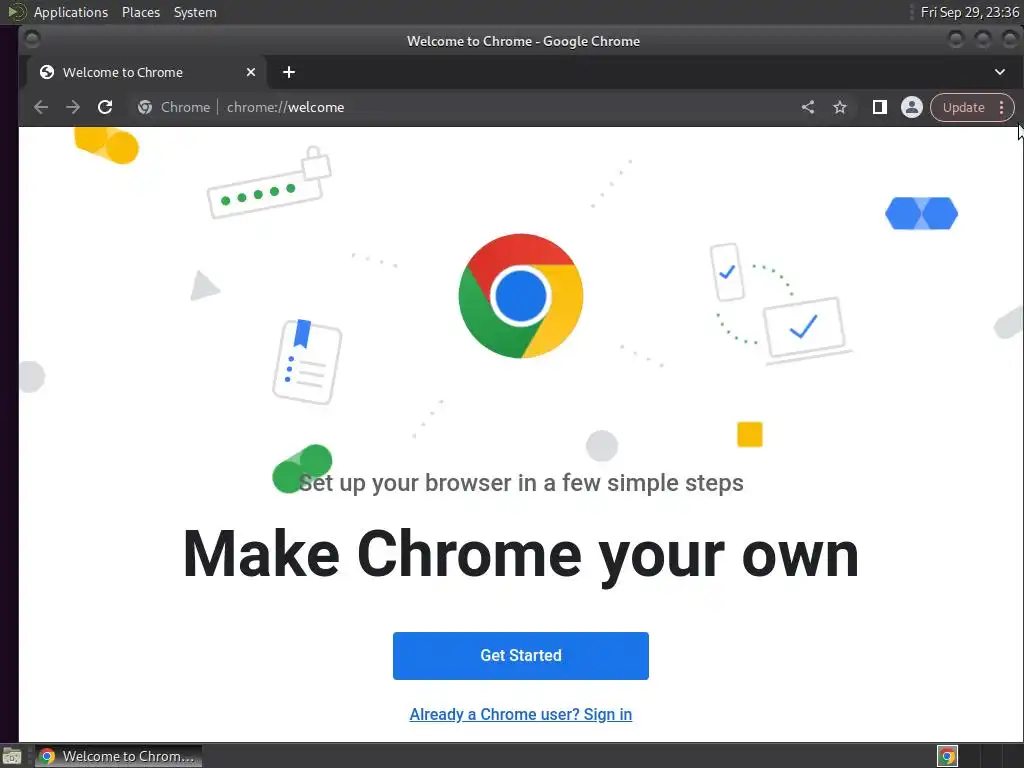Screen dimensions: 1024x768
Task: Reload the Welcome page
Action: tap(104, 107)
